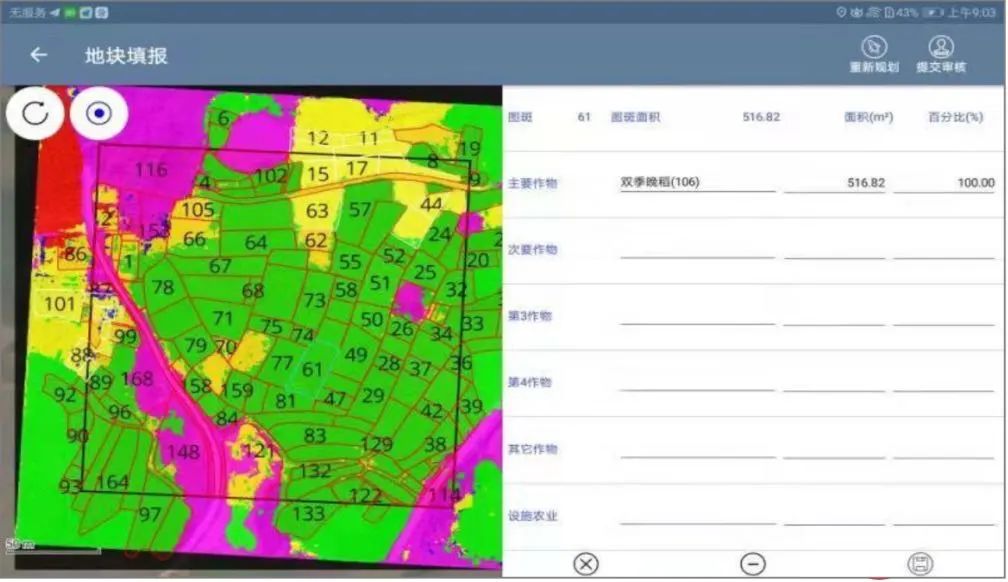This screenshot has width=1008, height=582.
Task: Tap parcel 101 in yellow area
Action: (x=60, y=304)
